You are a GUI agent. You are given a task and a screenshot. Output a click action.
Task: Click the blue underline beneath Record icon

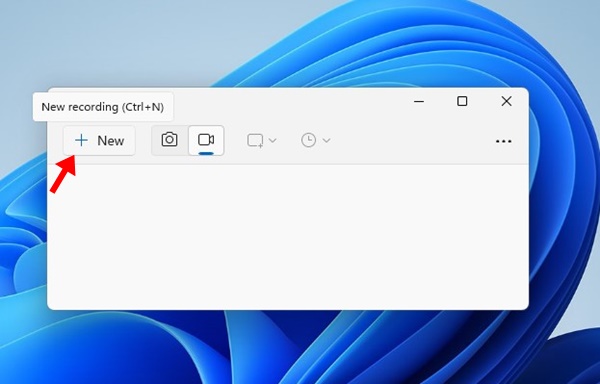coord(206,153)
